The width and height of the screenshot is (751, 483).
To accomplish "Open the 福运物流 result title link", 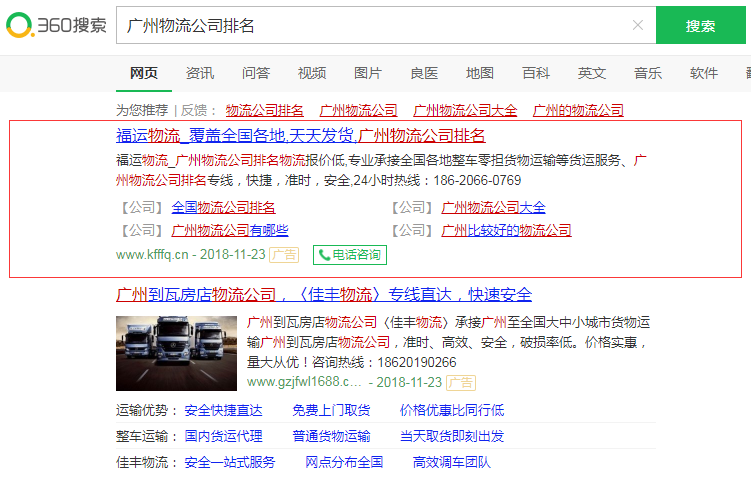I will coord(301,136).
